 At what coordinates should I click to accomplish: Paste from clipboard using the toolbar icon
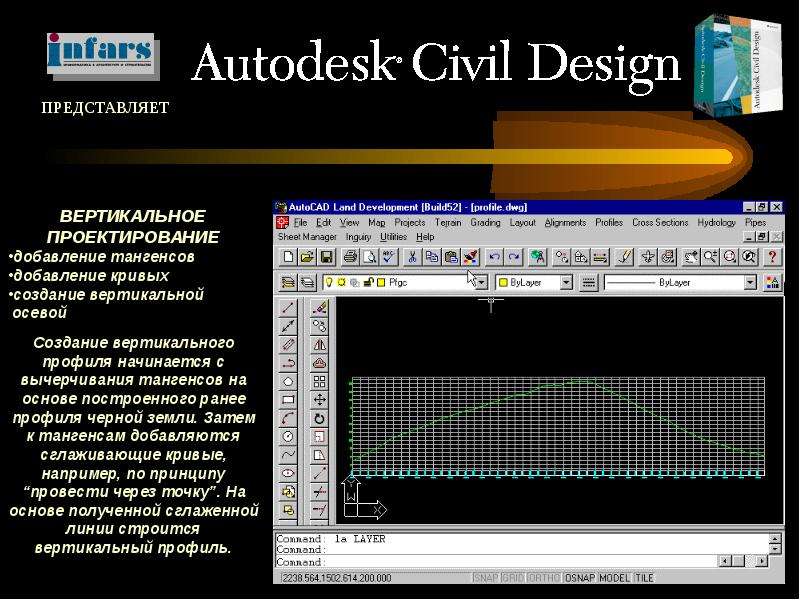tap(451, 257)
